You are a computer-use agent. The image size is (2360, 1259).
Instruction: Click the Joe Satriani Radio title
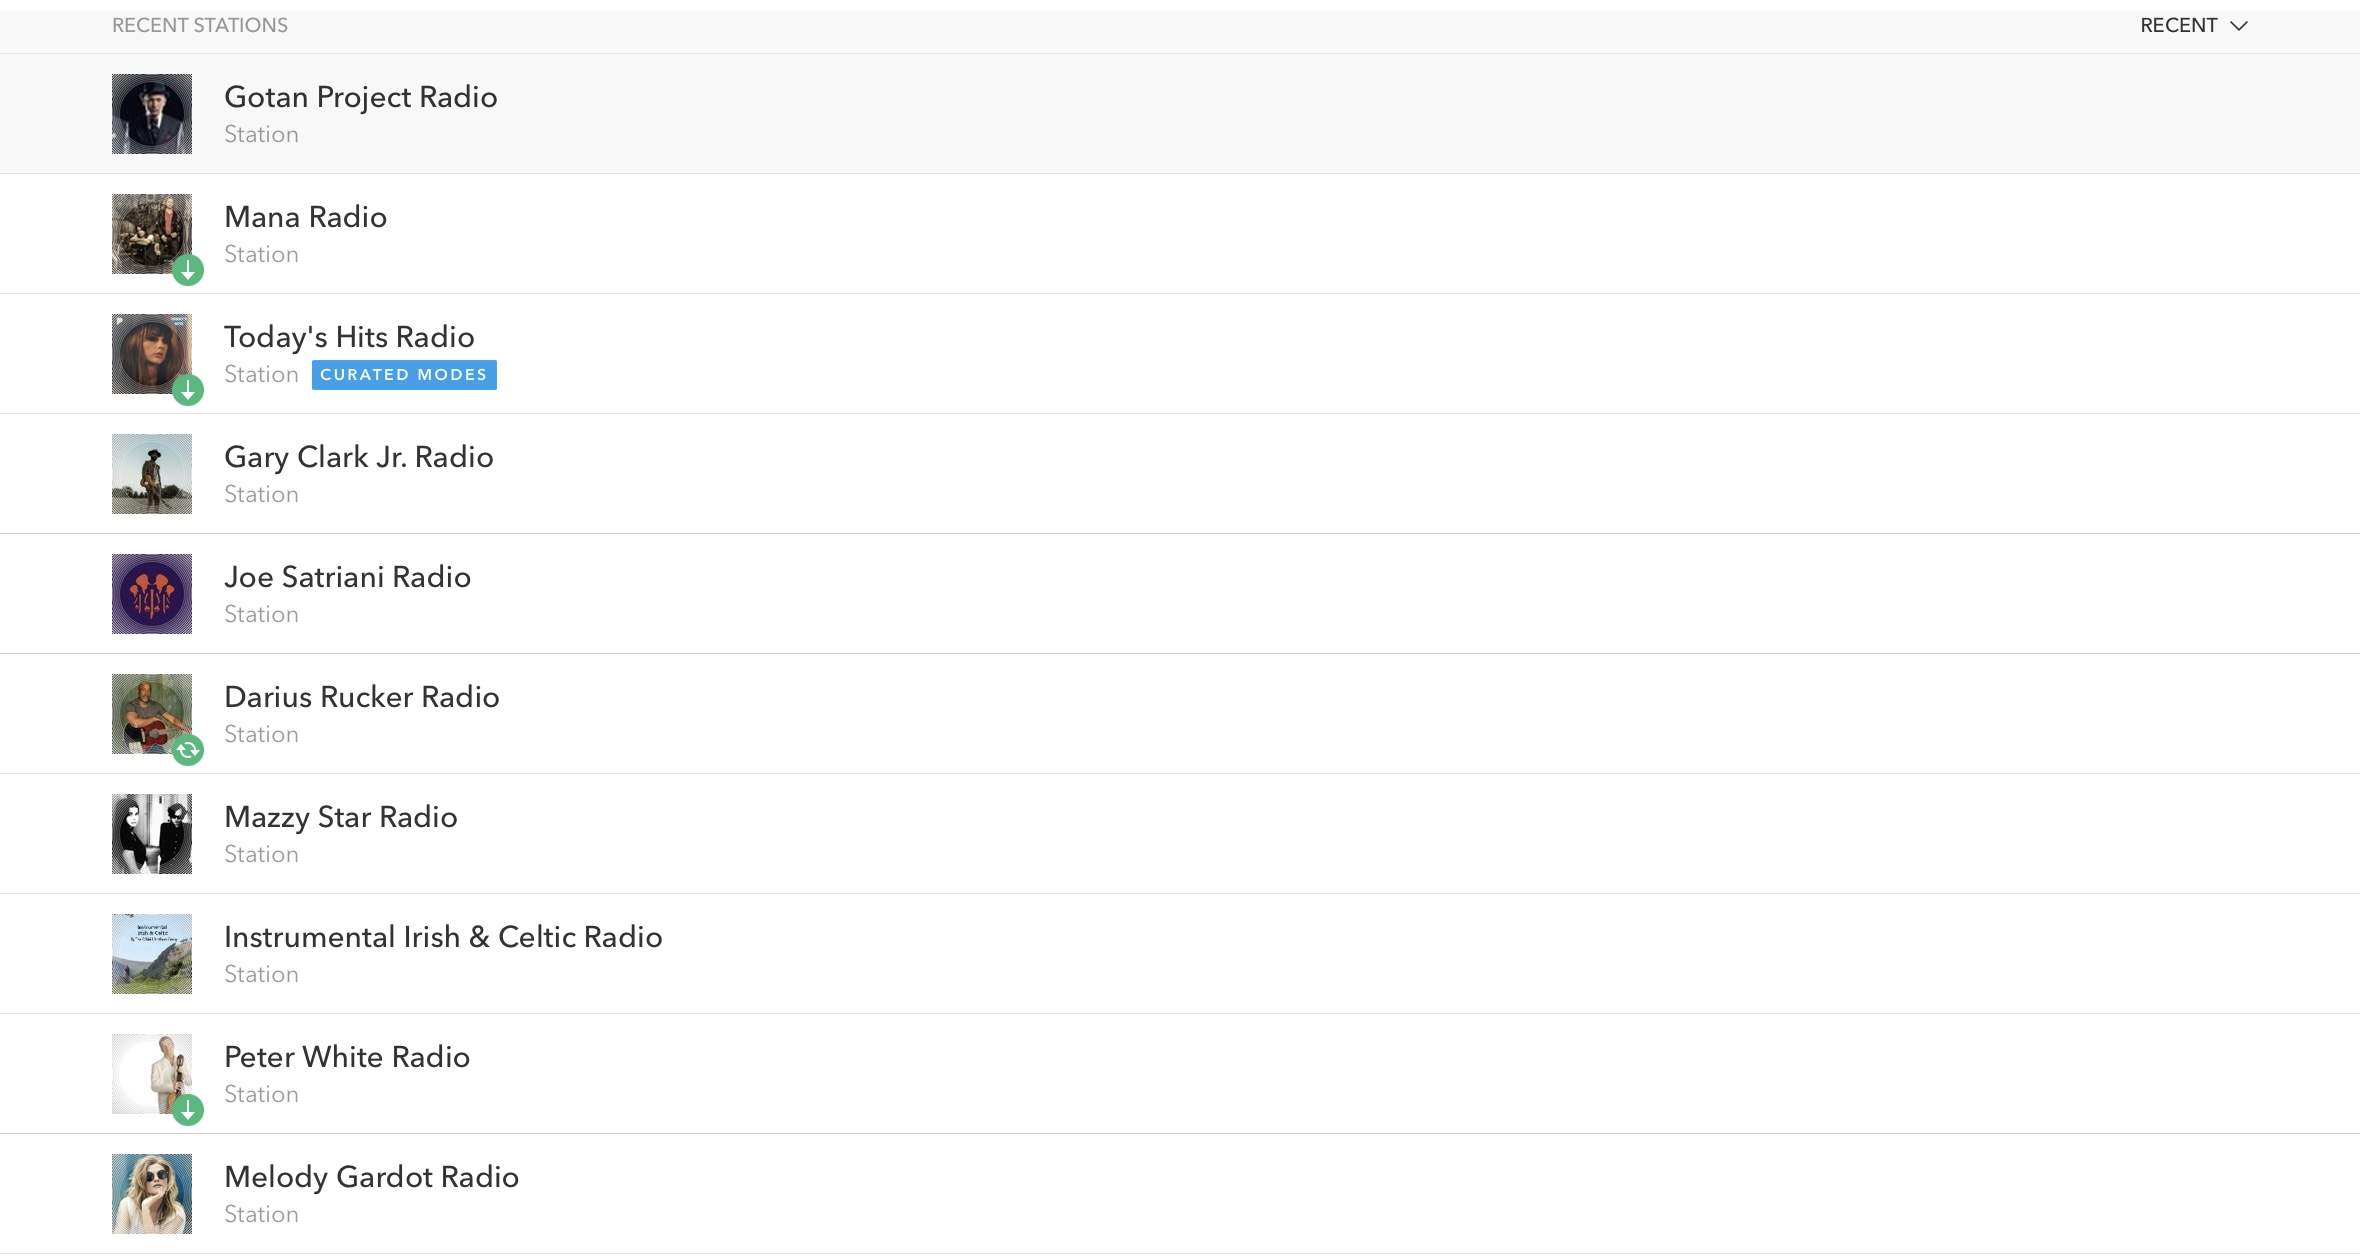(347, 577)
